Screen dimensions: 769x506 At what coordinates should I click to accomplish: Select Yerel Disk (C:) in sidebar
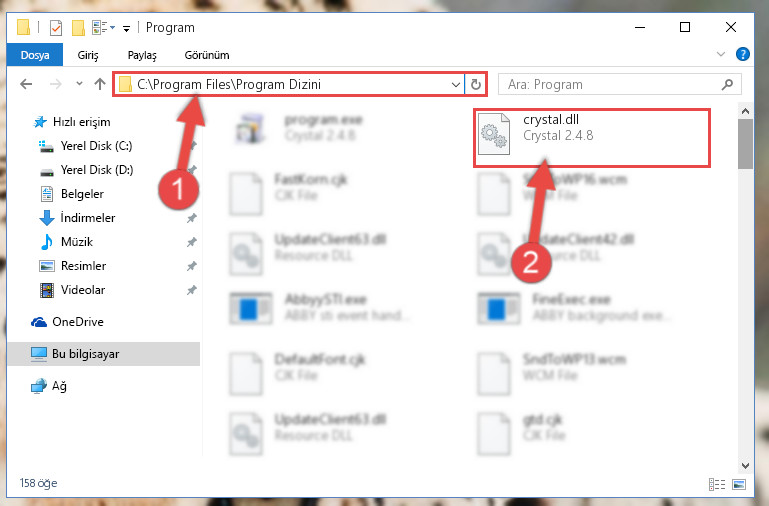[x=96, y=146]
